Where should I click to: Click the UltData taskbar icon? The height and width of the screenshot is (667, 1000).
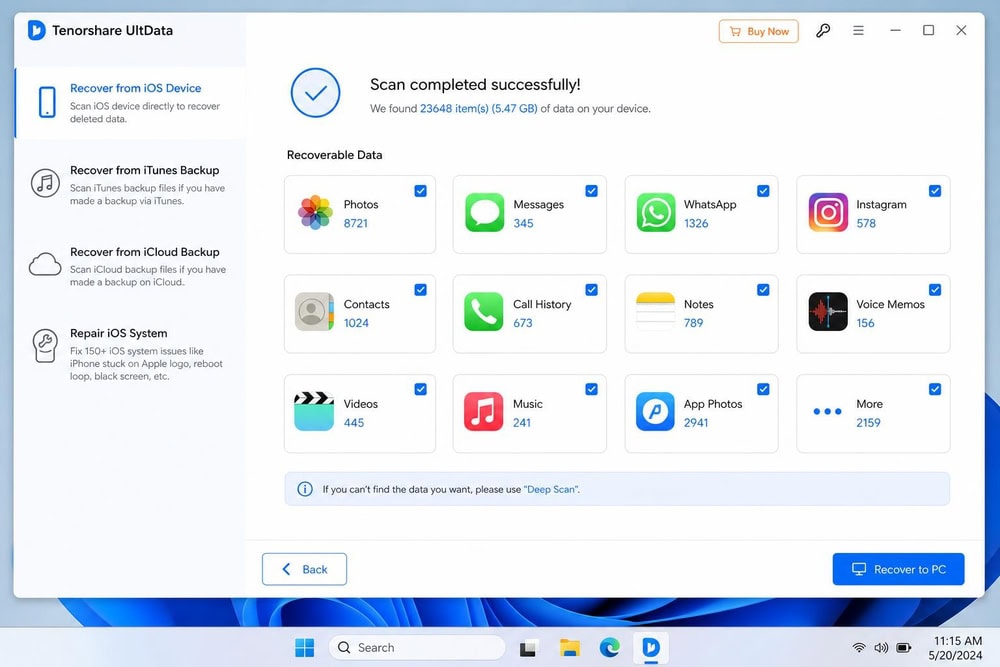point(651,648)
